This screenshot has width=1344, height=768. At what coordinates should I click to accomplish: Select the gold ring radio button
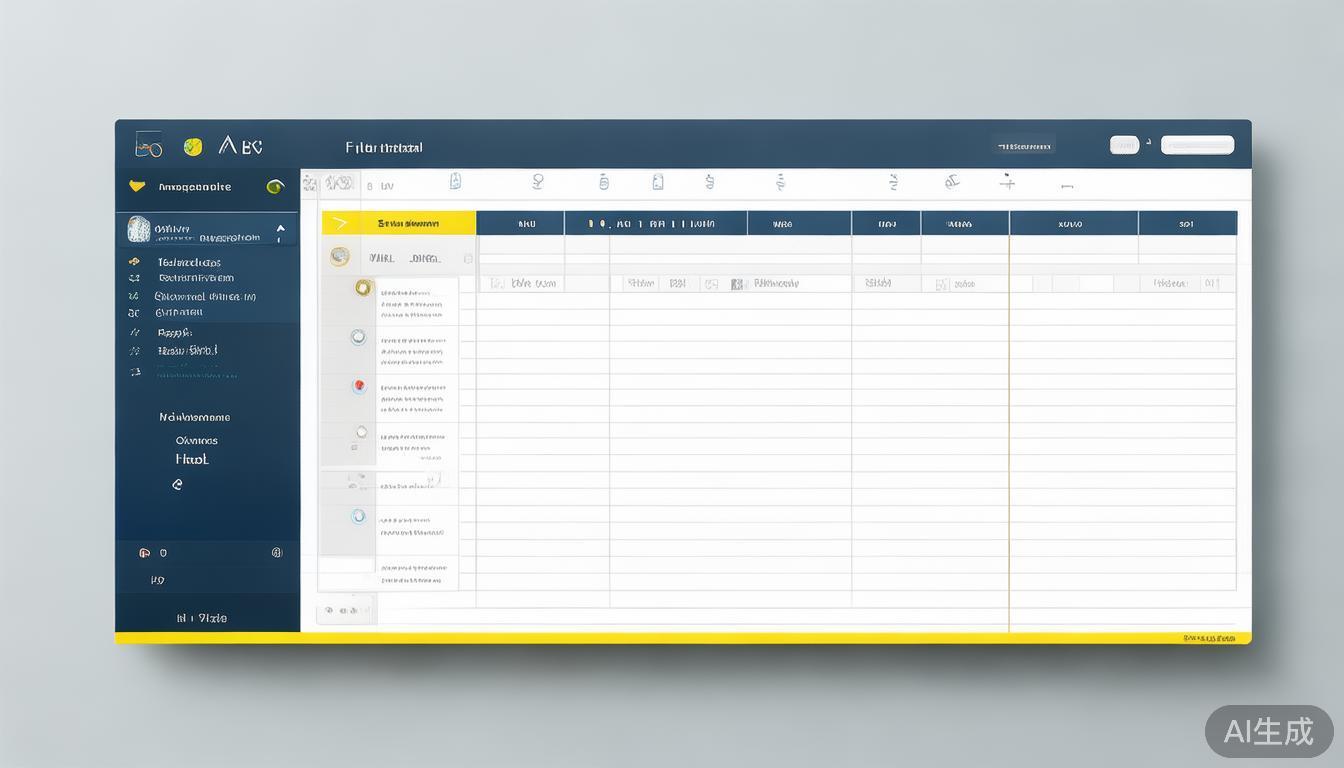coord(363,288)
